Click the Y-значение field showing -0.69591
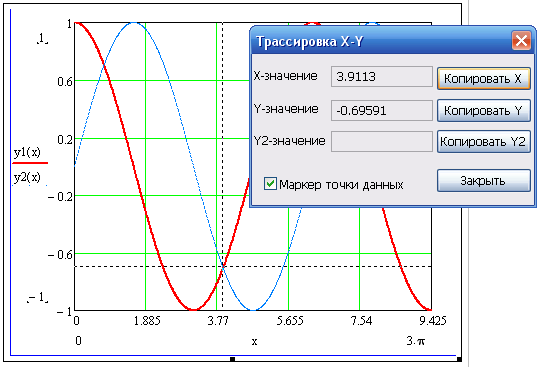 382,110
